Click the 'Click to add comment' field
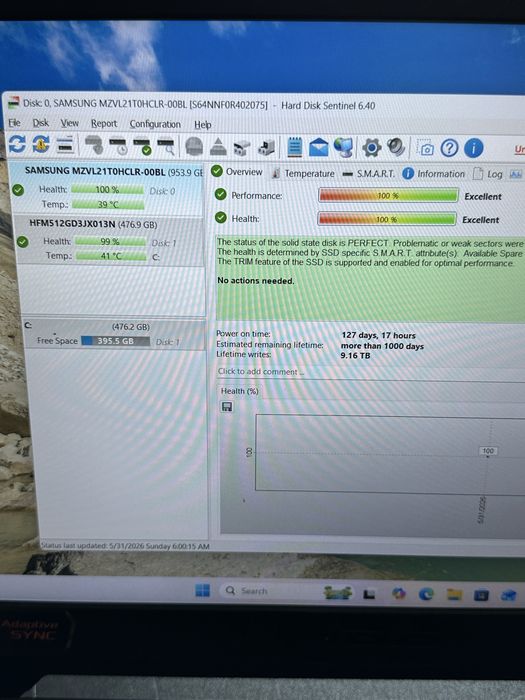 [371, 372]
